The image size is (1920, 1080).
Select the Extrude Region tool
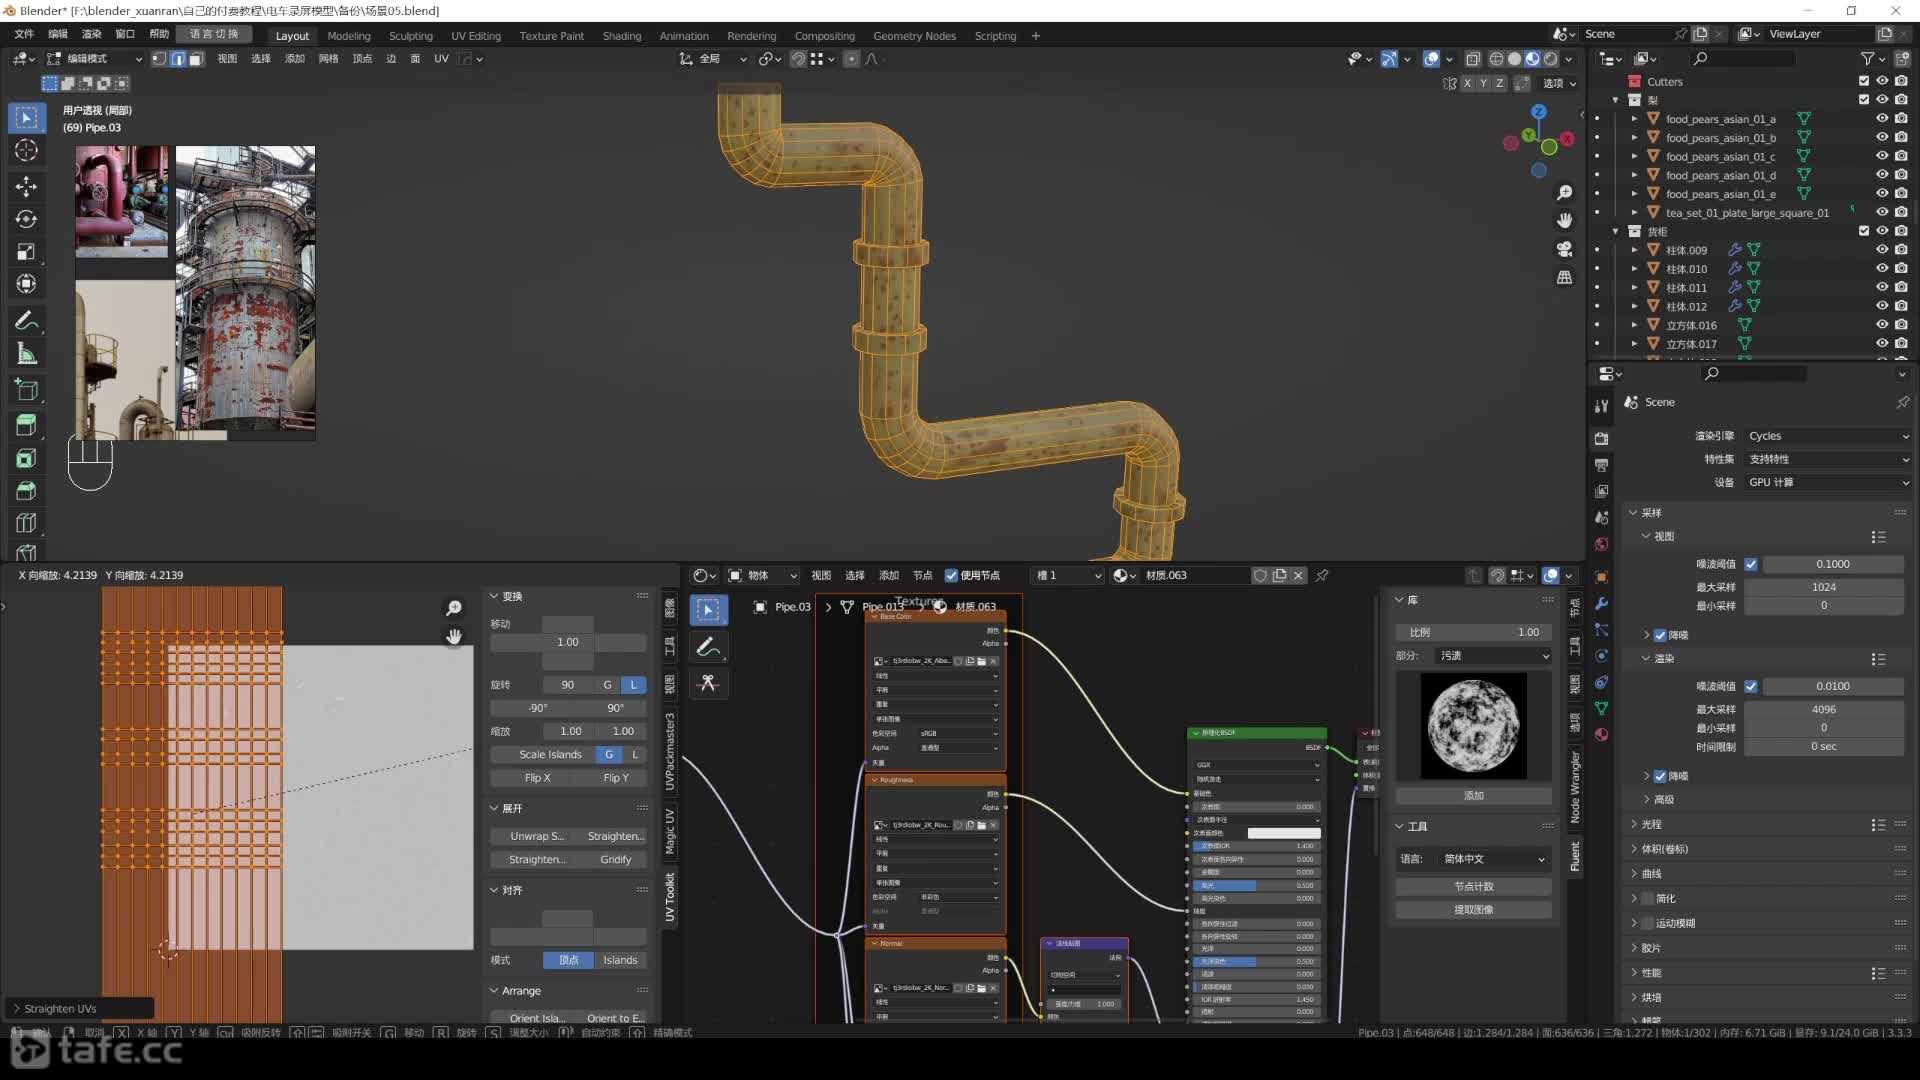27,425
